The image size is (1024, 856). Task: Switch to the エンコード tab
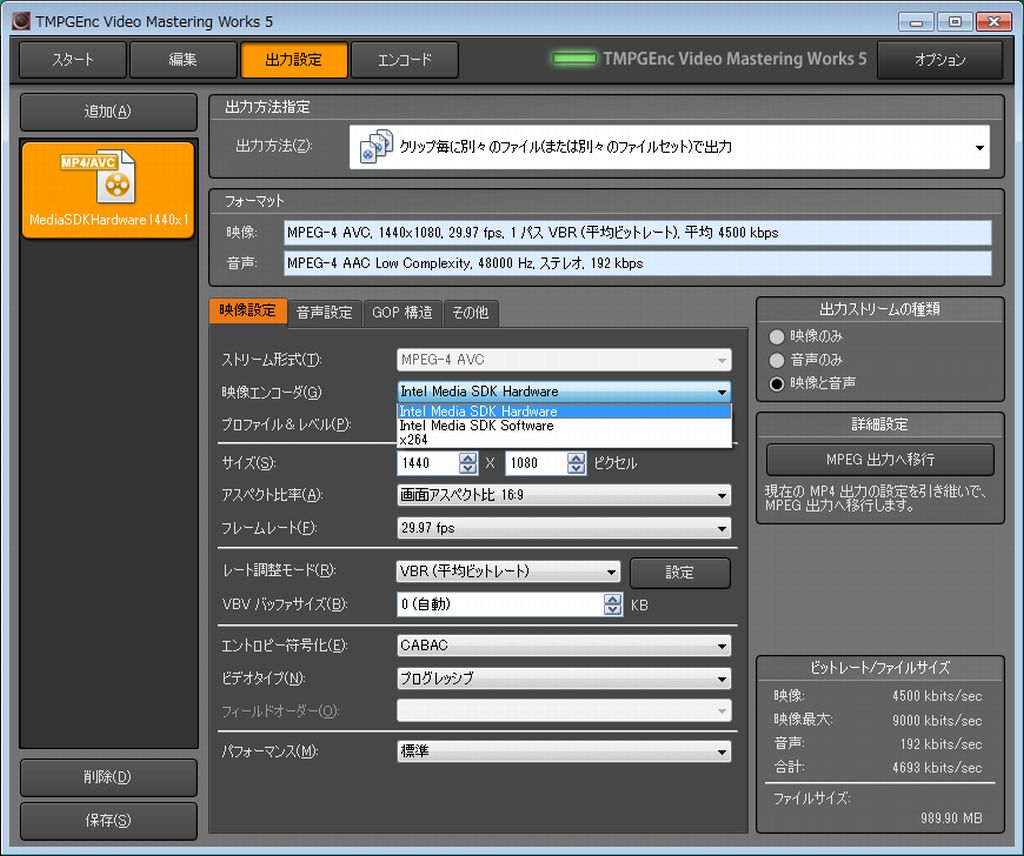point(405,59)
